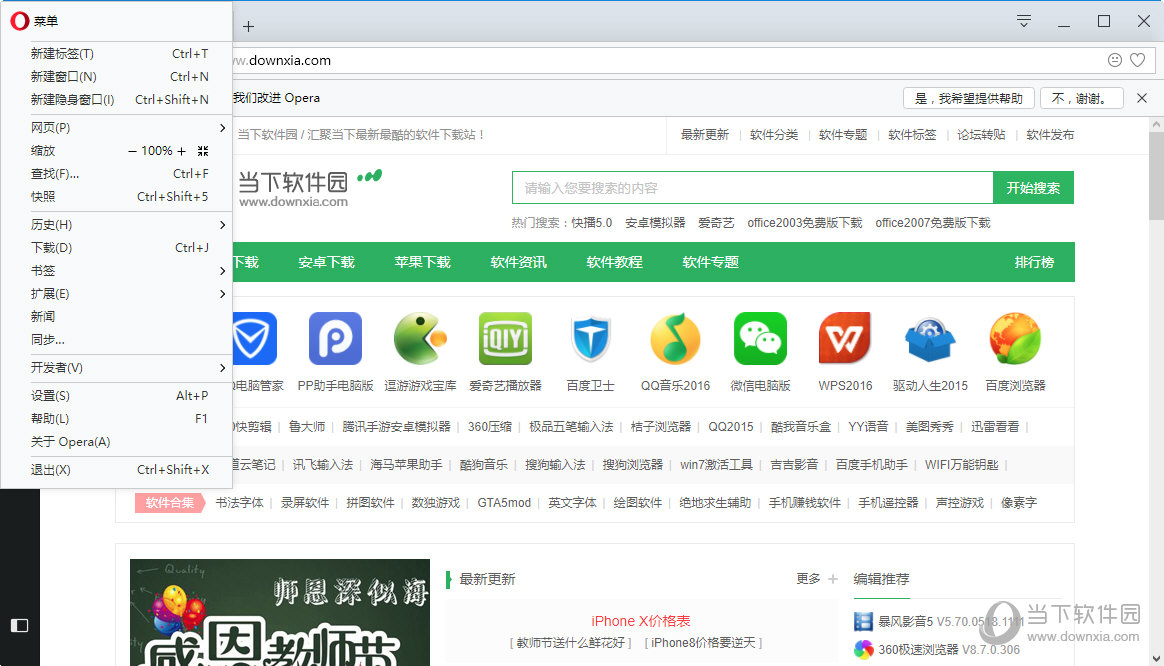Select 关于 Opera(A) menu item
Viewport: 1164px width, 666px height.
coord(117,442)
